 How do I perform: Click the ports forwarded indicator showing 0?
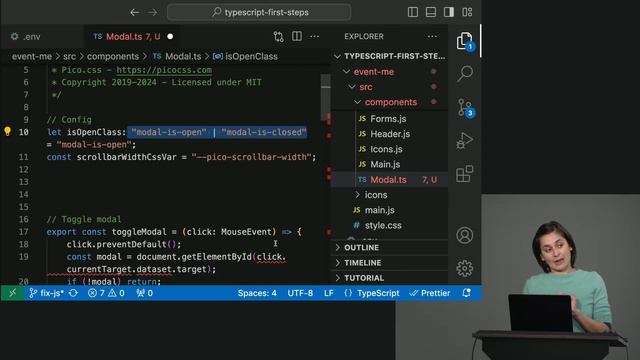coord(144,293)
